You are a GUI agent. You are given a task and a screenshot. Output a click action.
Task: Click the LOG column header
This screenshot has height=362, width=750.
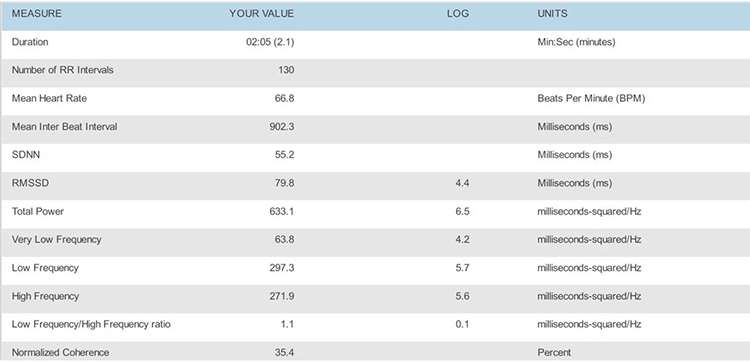[458, 14]
